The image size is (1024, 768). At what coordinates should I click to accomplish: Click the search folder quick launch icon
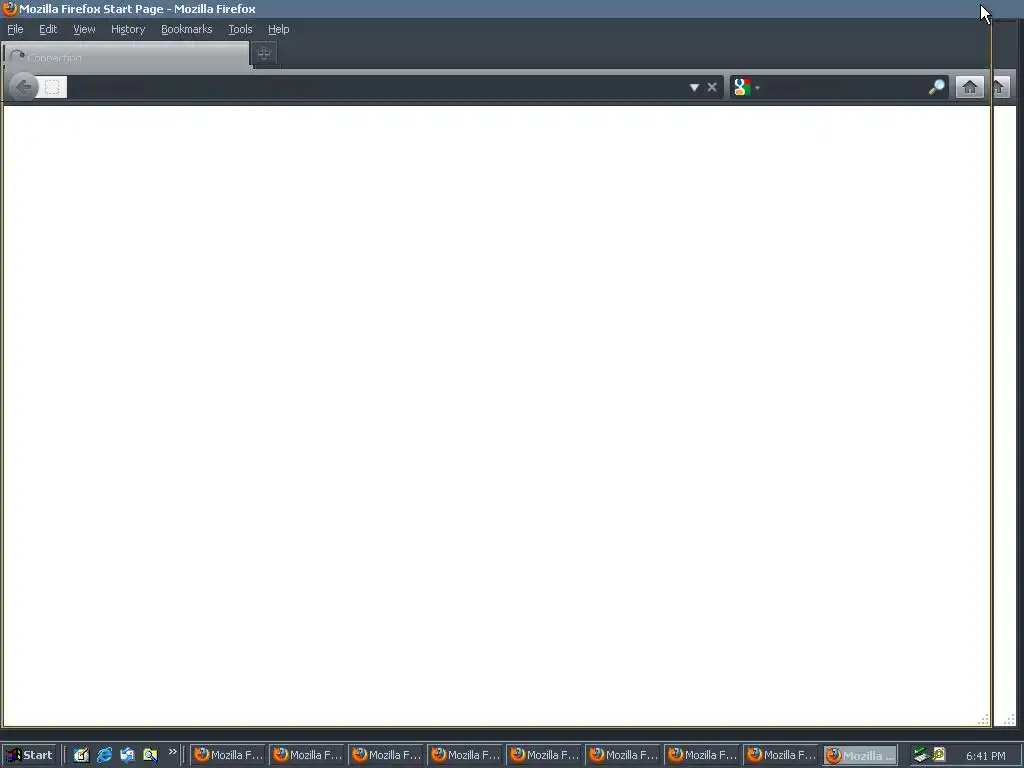[150, 755]
